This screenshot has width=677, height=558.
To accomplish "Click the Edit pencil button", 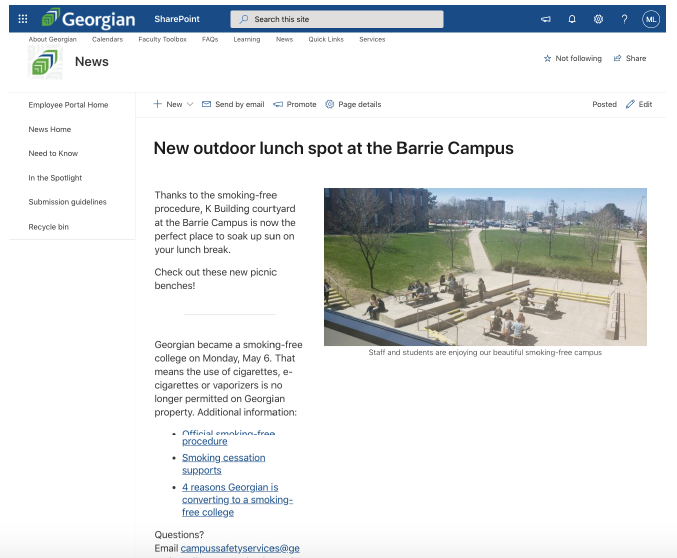I will pos(638,104).
